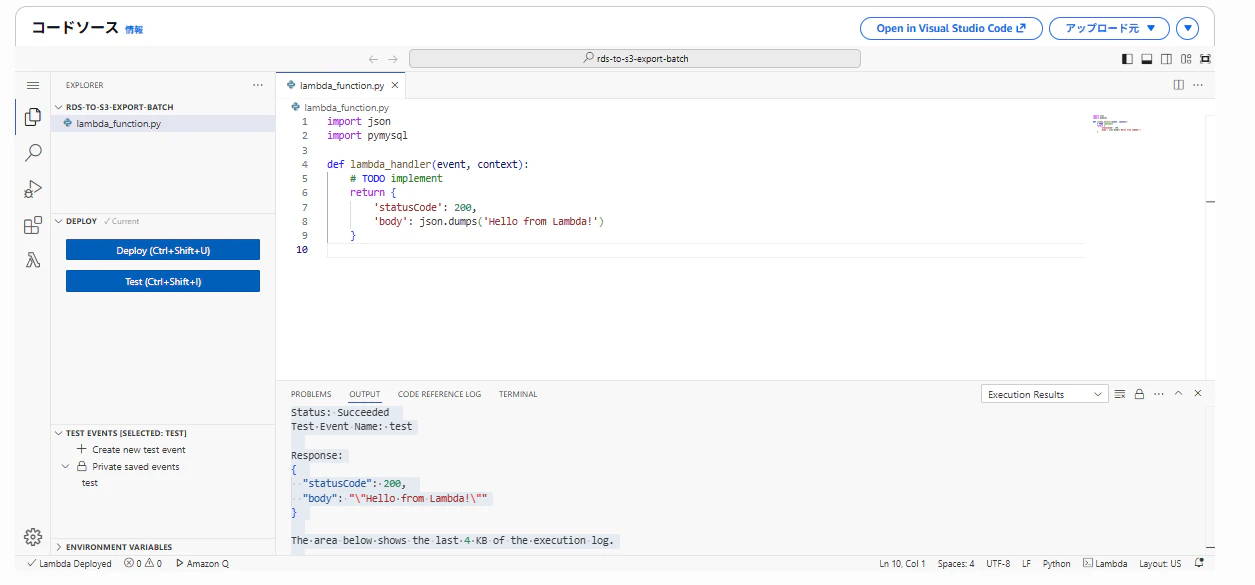The image size is (1255, 585).
Task: Select language mode Python in status bar
Action: tap(1056, 564)
